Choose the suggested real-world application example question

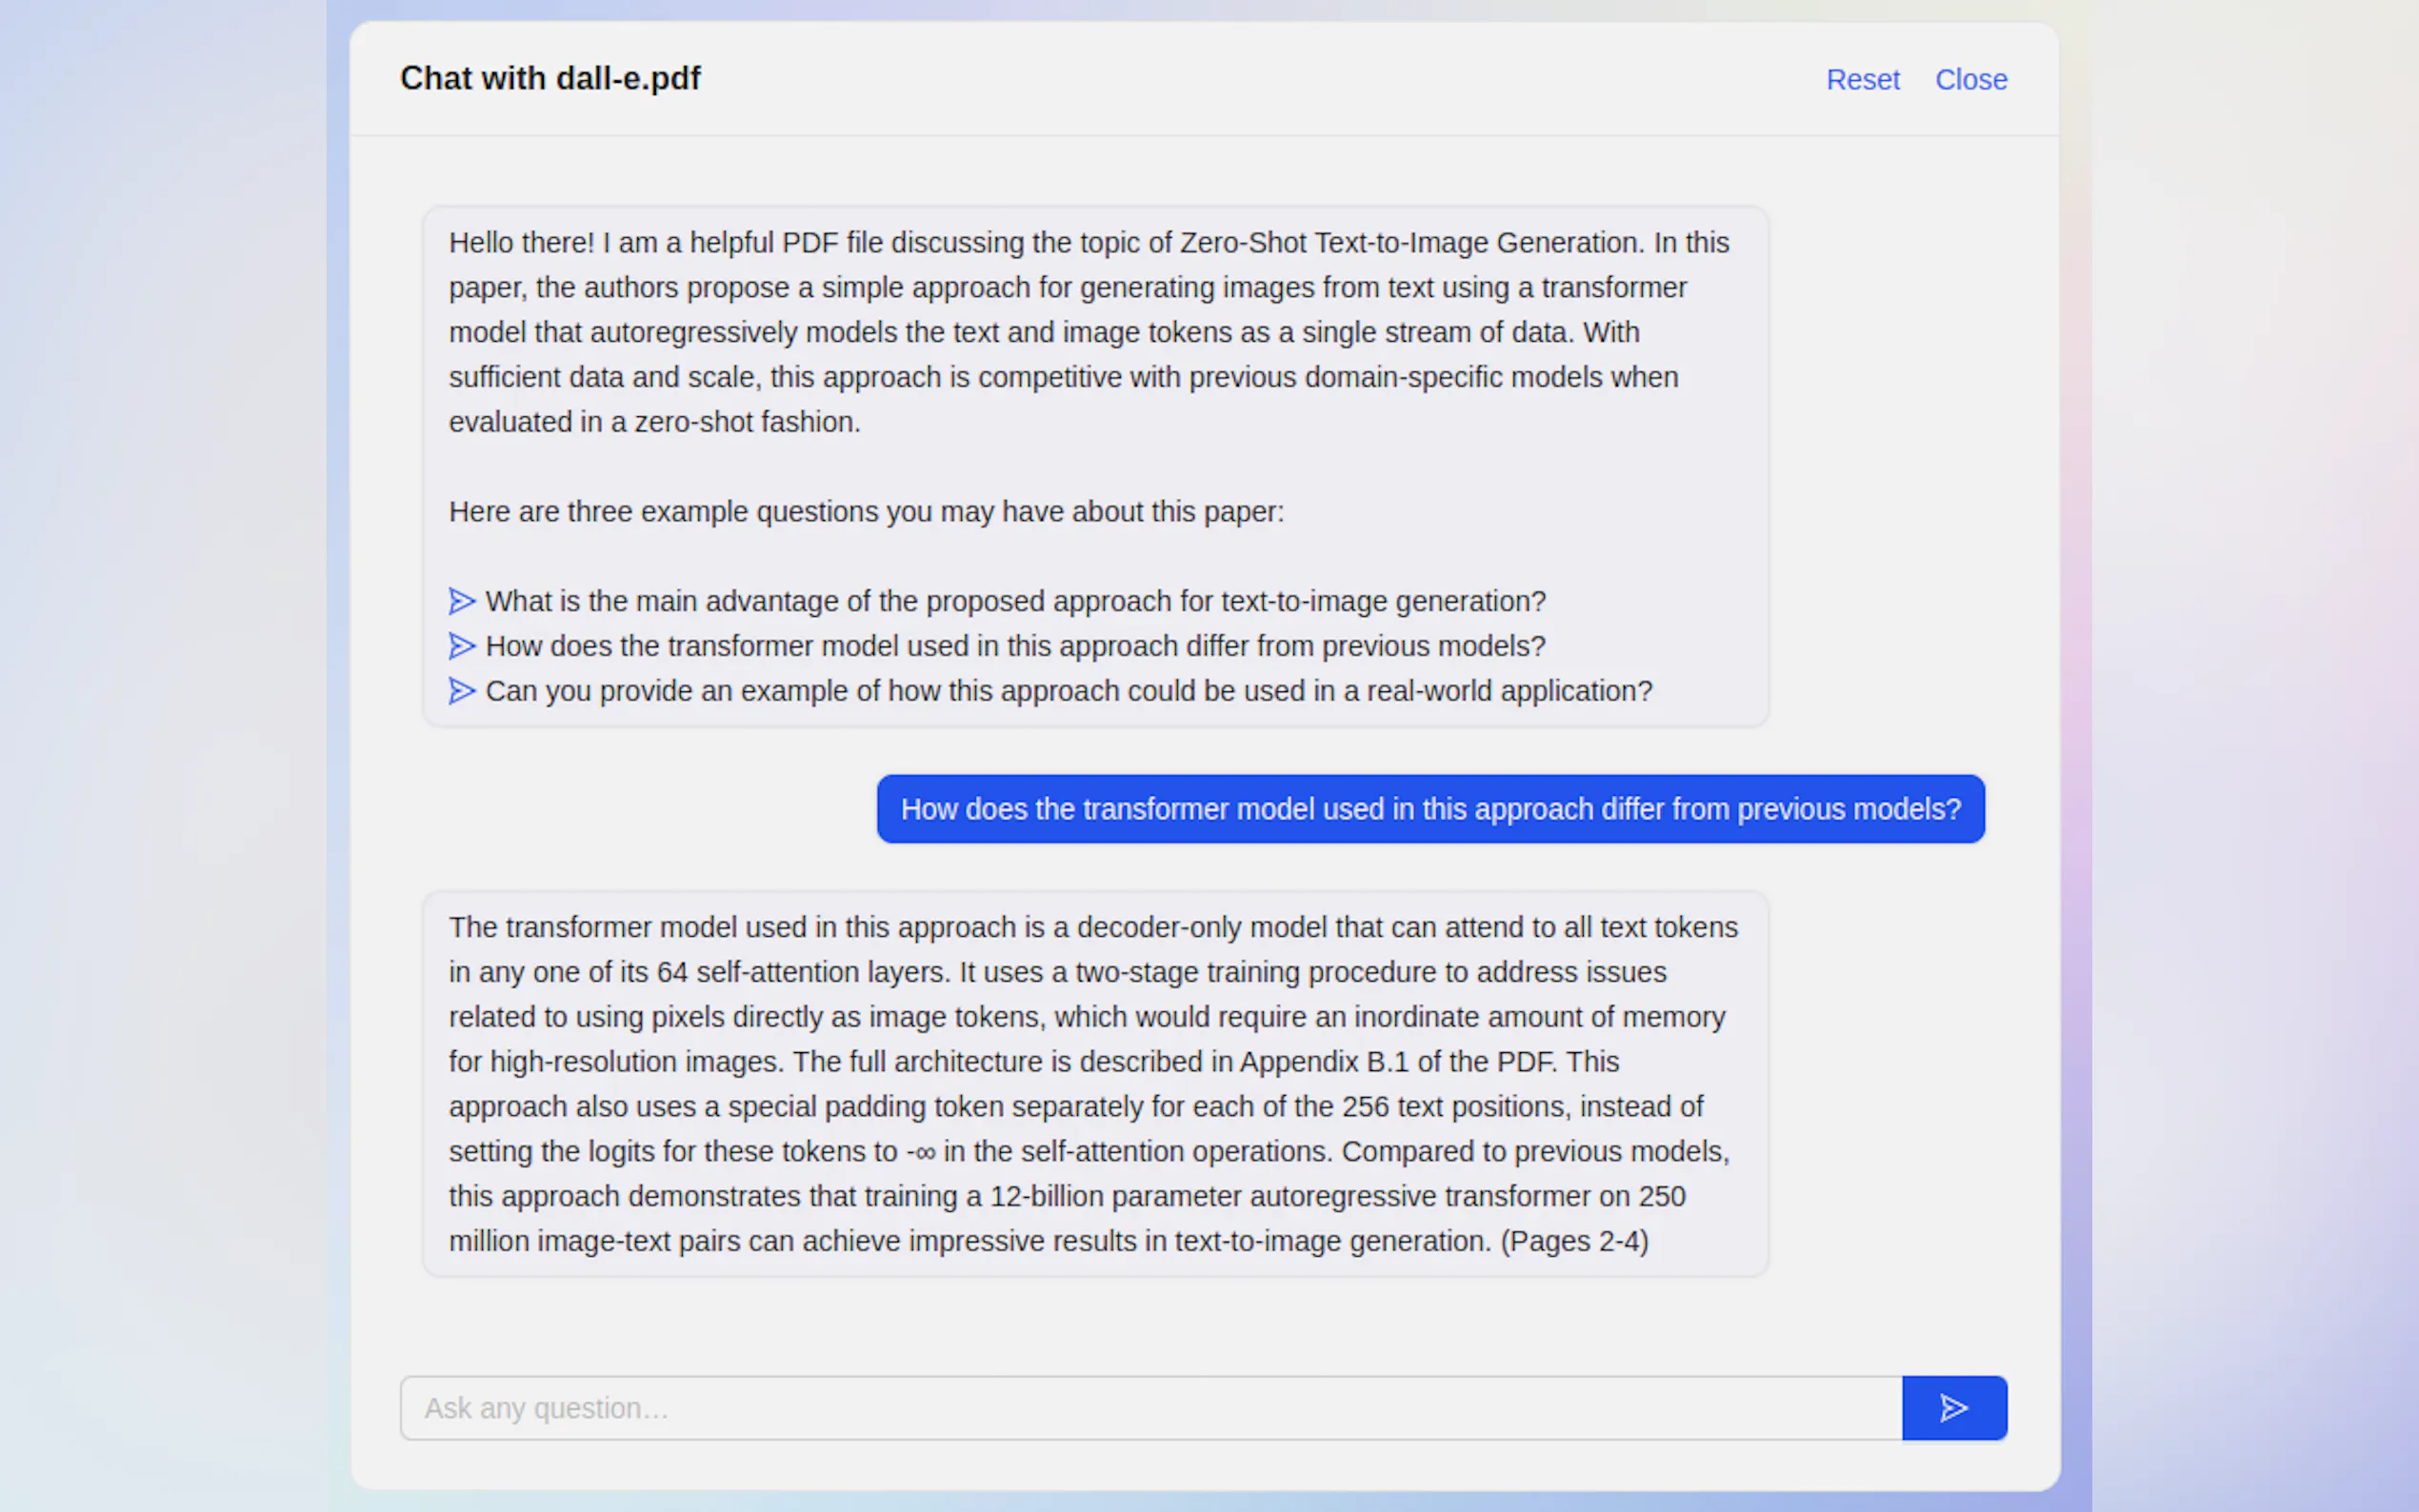click(1068, 691)
